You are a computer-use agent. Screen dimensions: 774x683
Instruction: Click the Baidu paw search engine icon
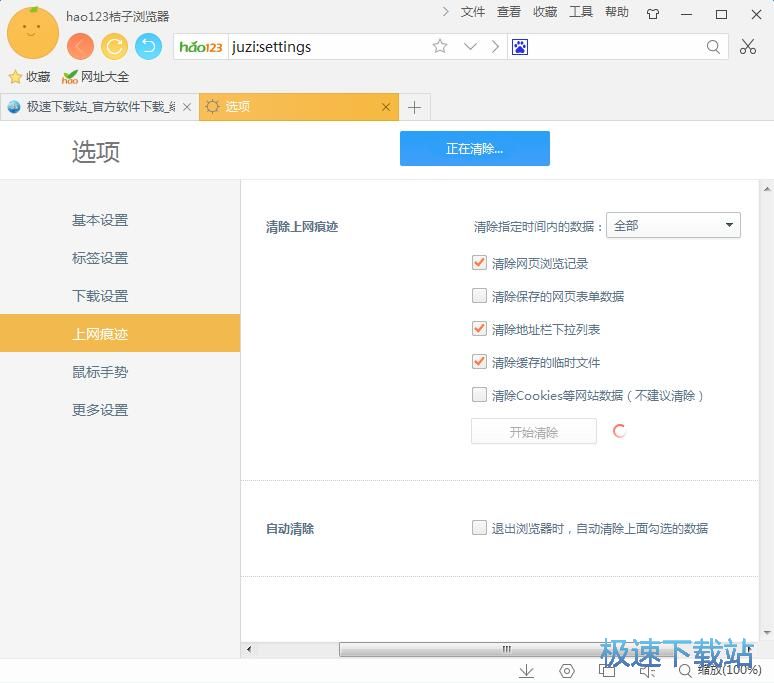coord(520,47)
